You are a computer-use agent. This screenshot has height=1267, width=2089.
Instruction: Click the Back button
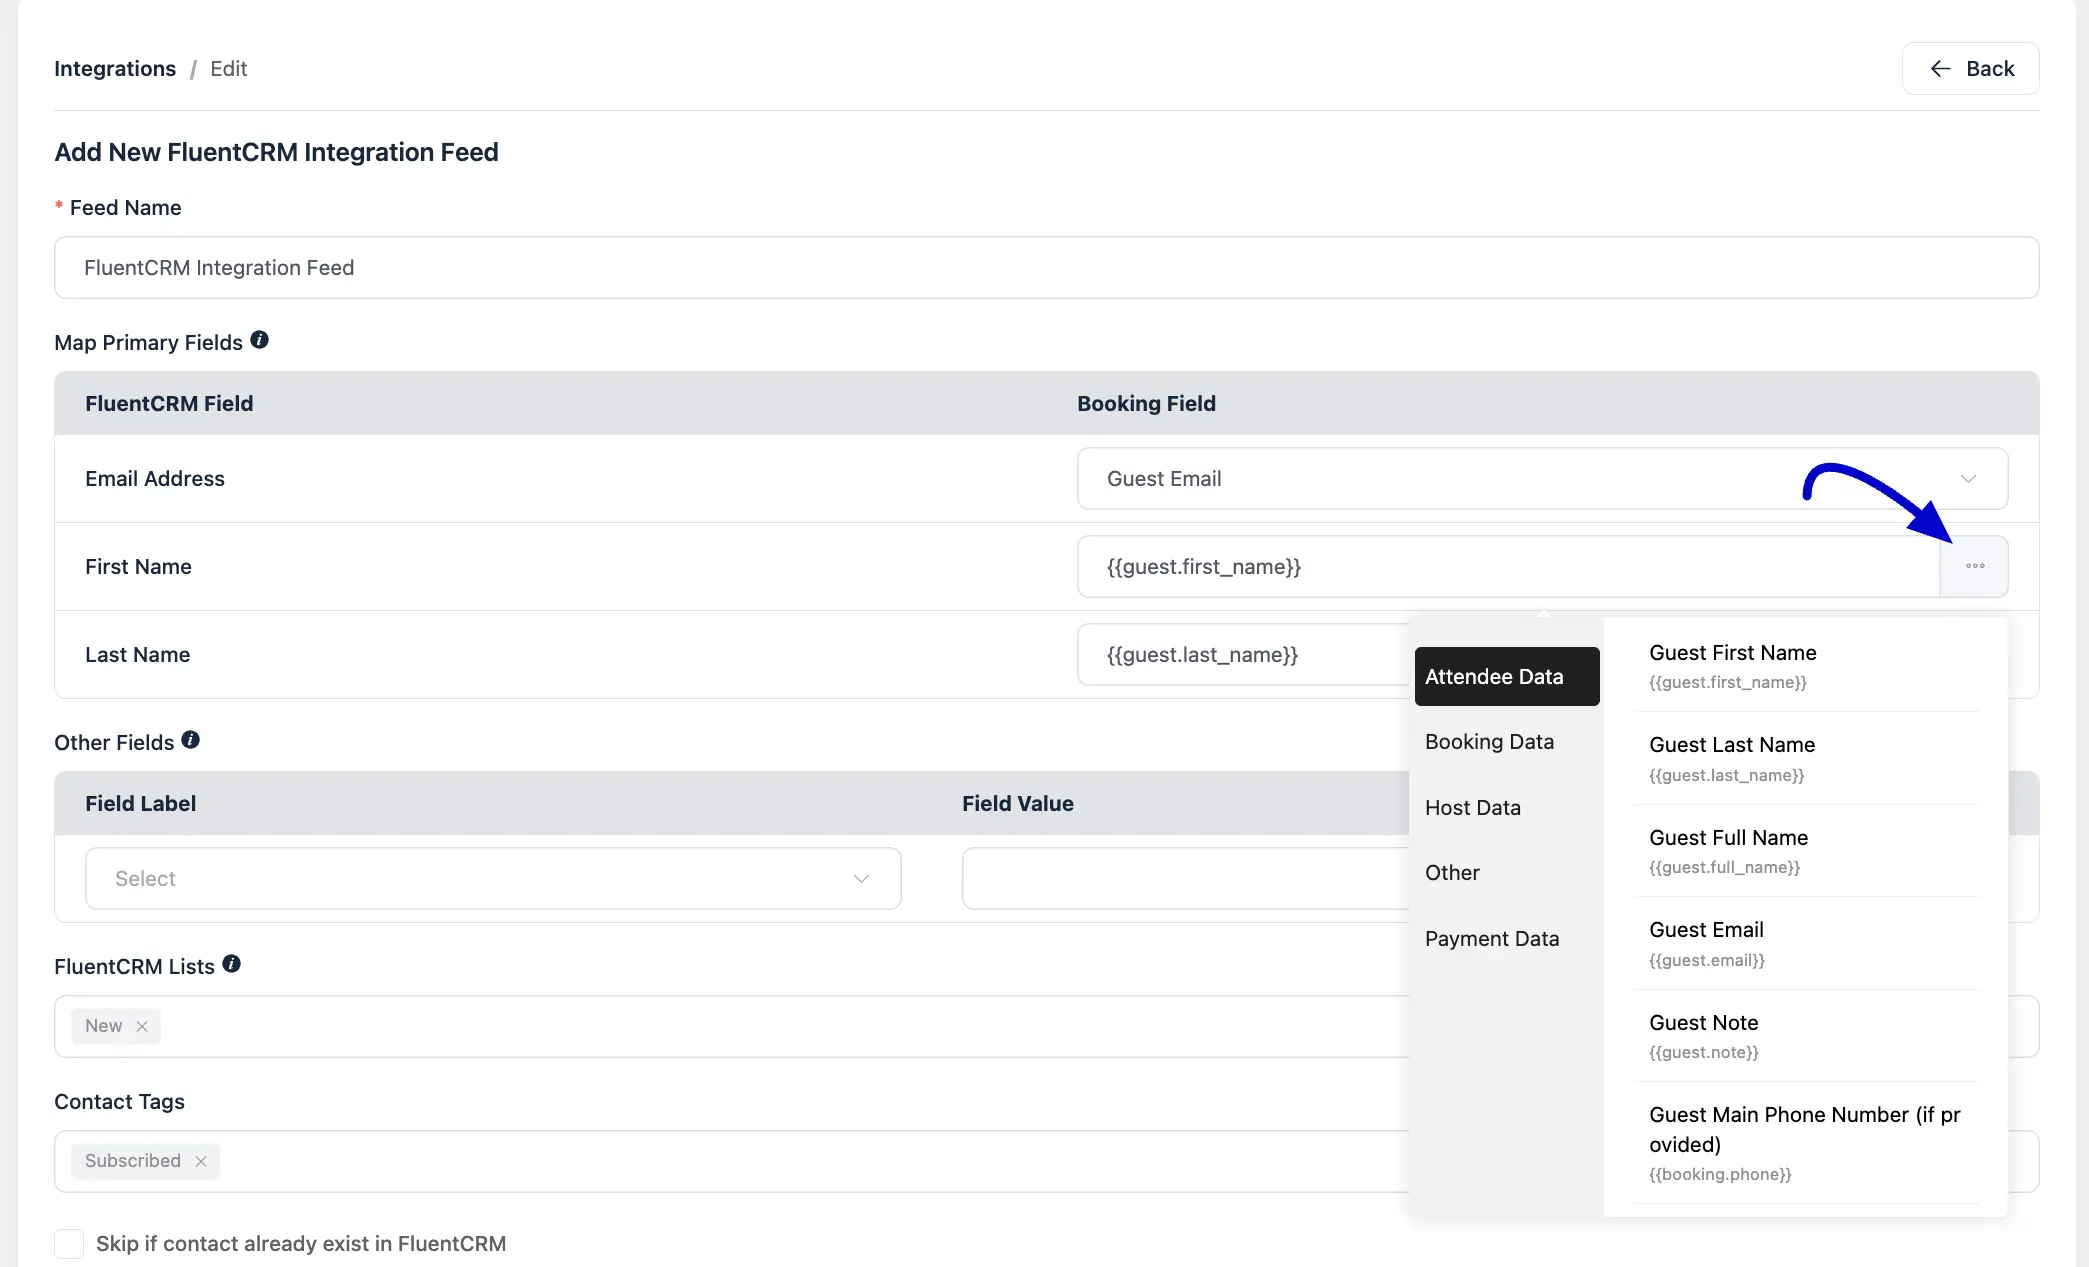(1970, 68)
